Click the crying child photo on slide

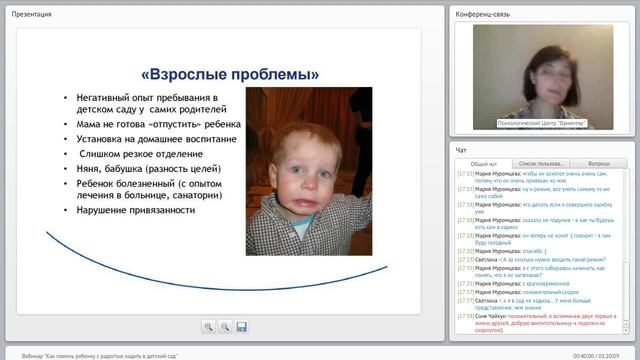click(309, 171)
